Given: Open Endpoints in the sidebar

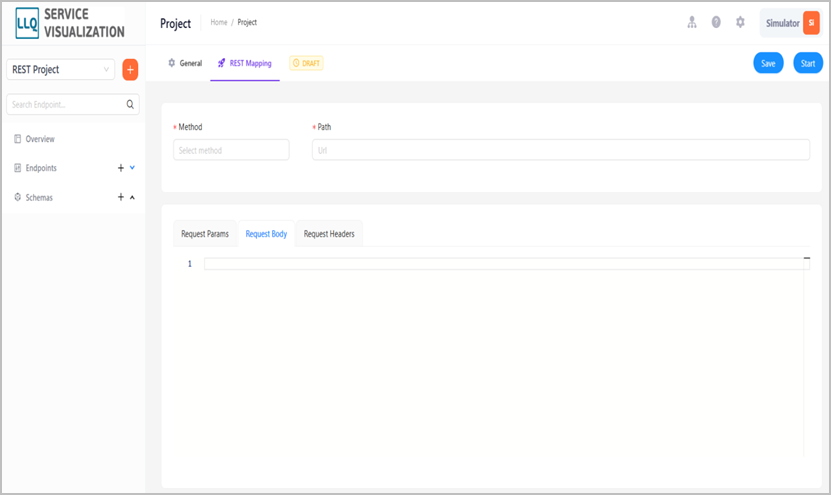Looking at the screenshot, I should 41,168.
